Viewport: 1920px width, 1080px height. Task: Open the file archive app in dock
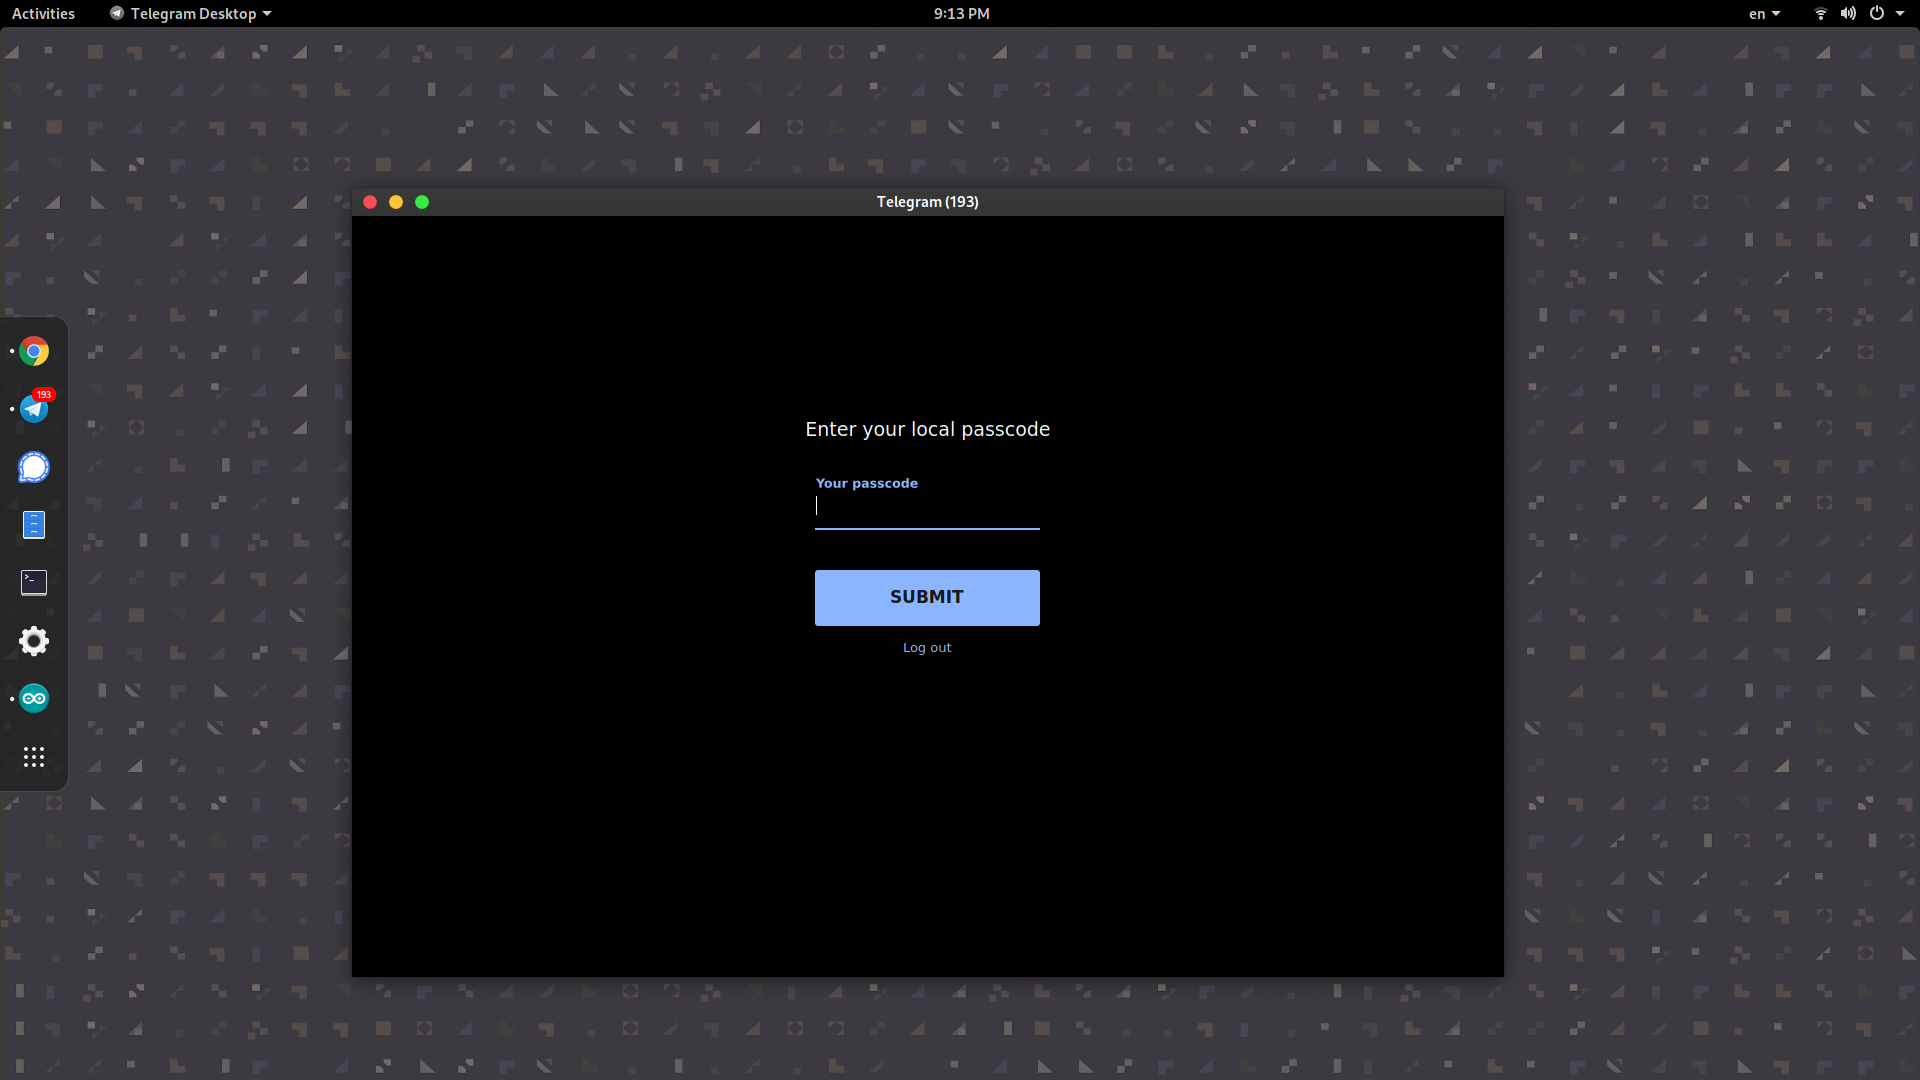coord(34,525)
